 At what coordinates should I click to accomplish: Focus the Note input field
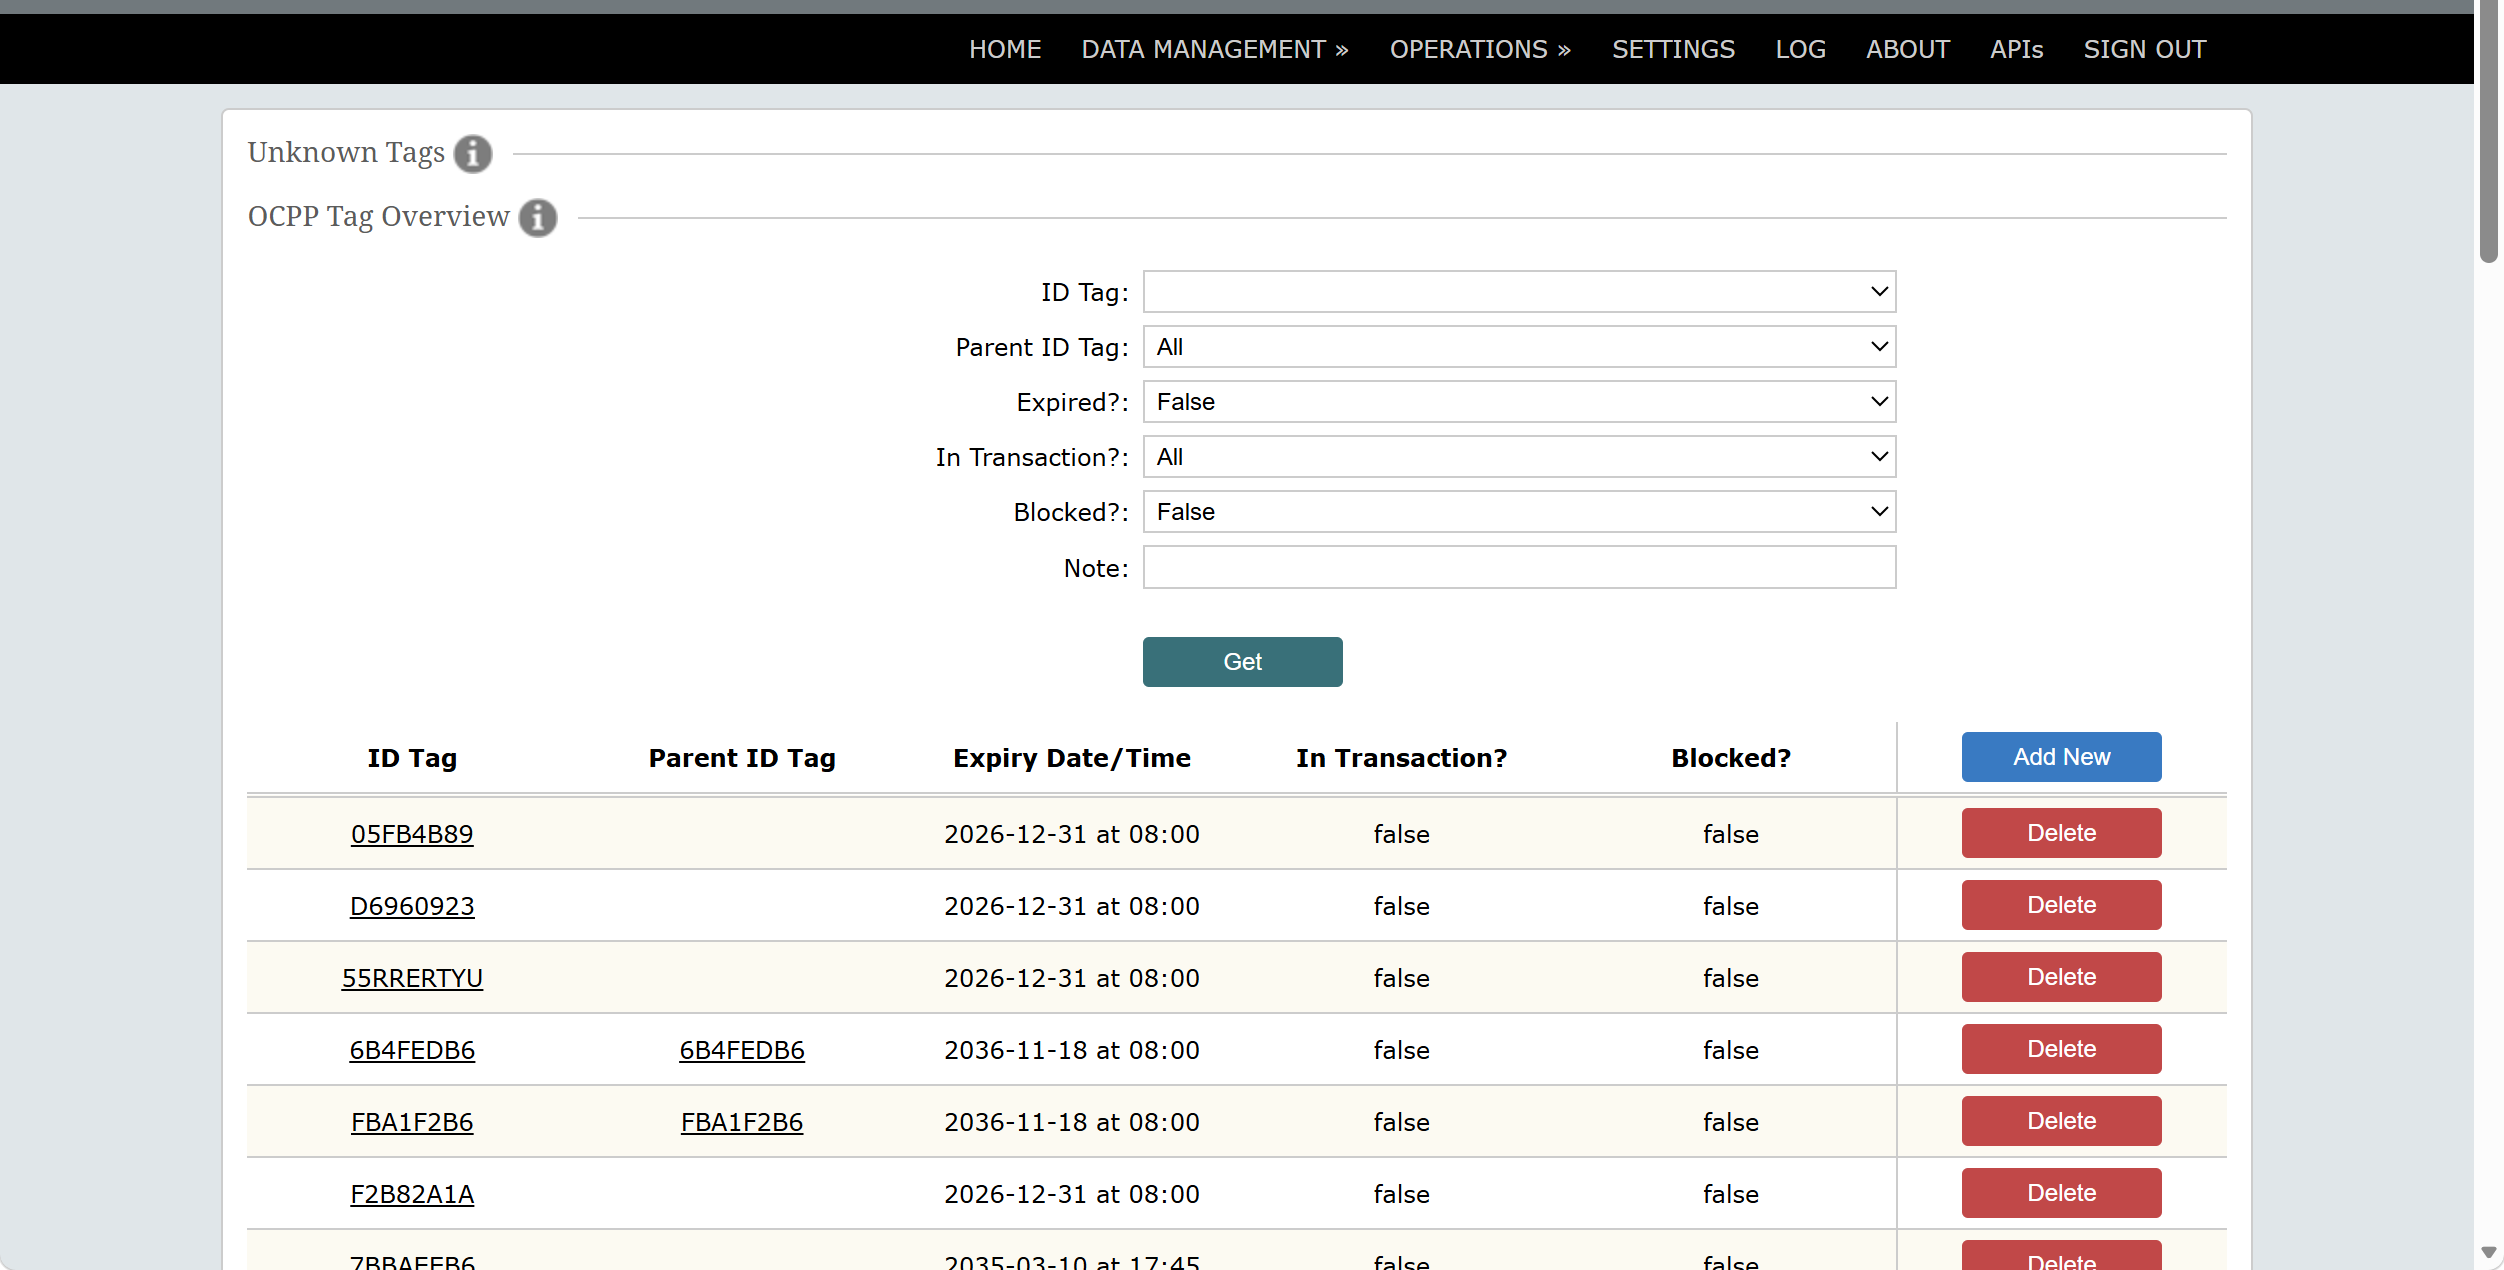(1519, 567)
